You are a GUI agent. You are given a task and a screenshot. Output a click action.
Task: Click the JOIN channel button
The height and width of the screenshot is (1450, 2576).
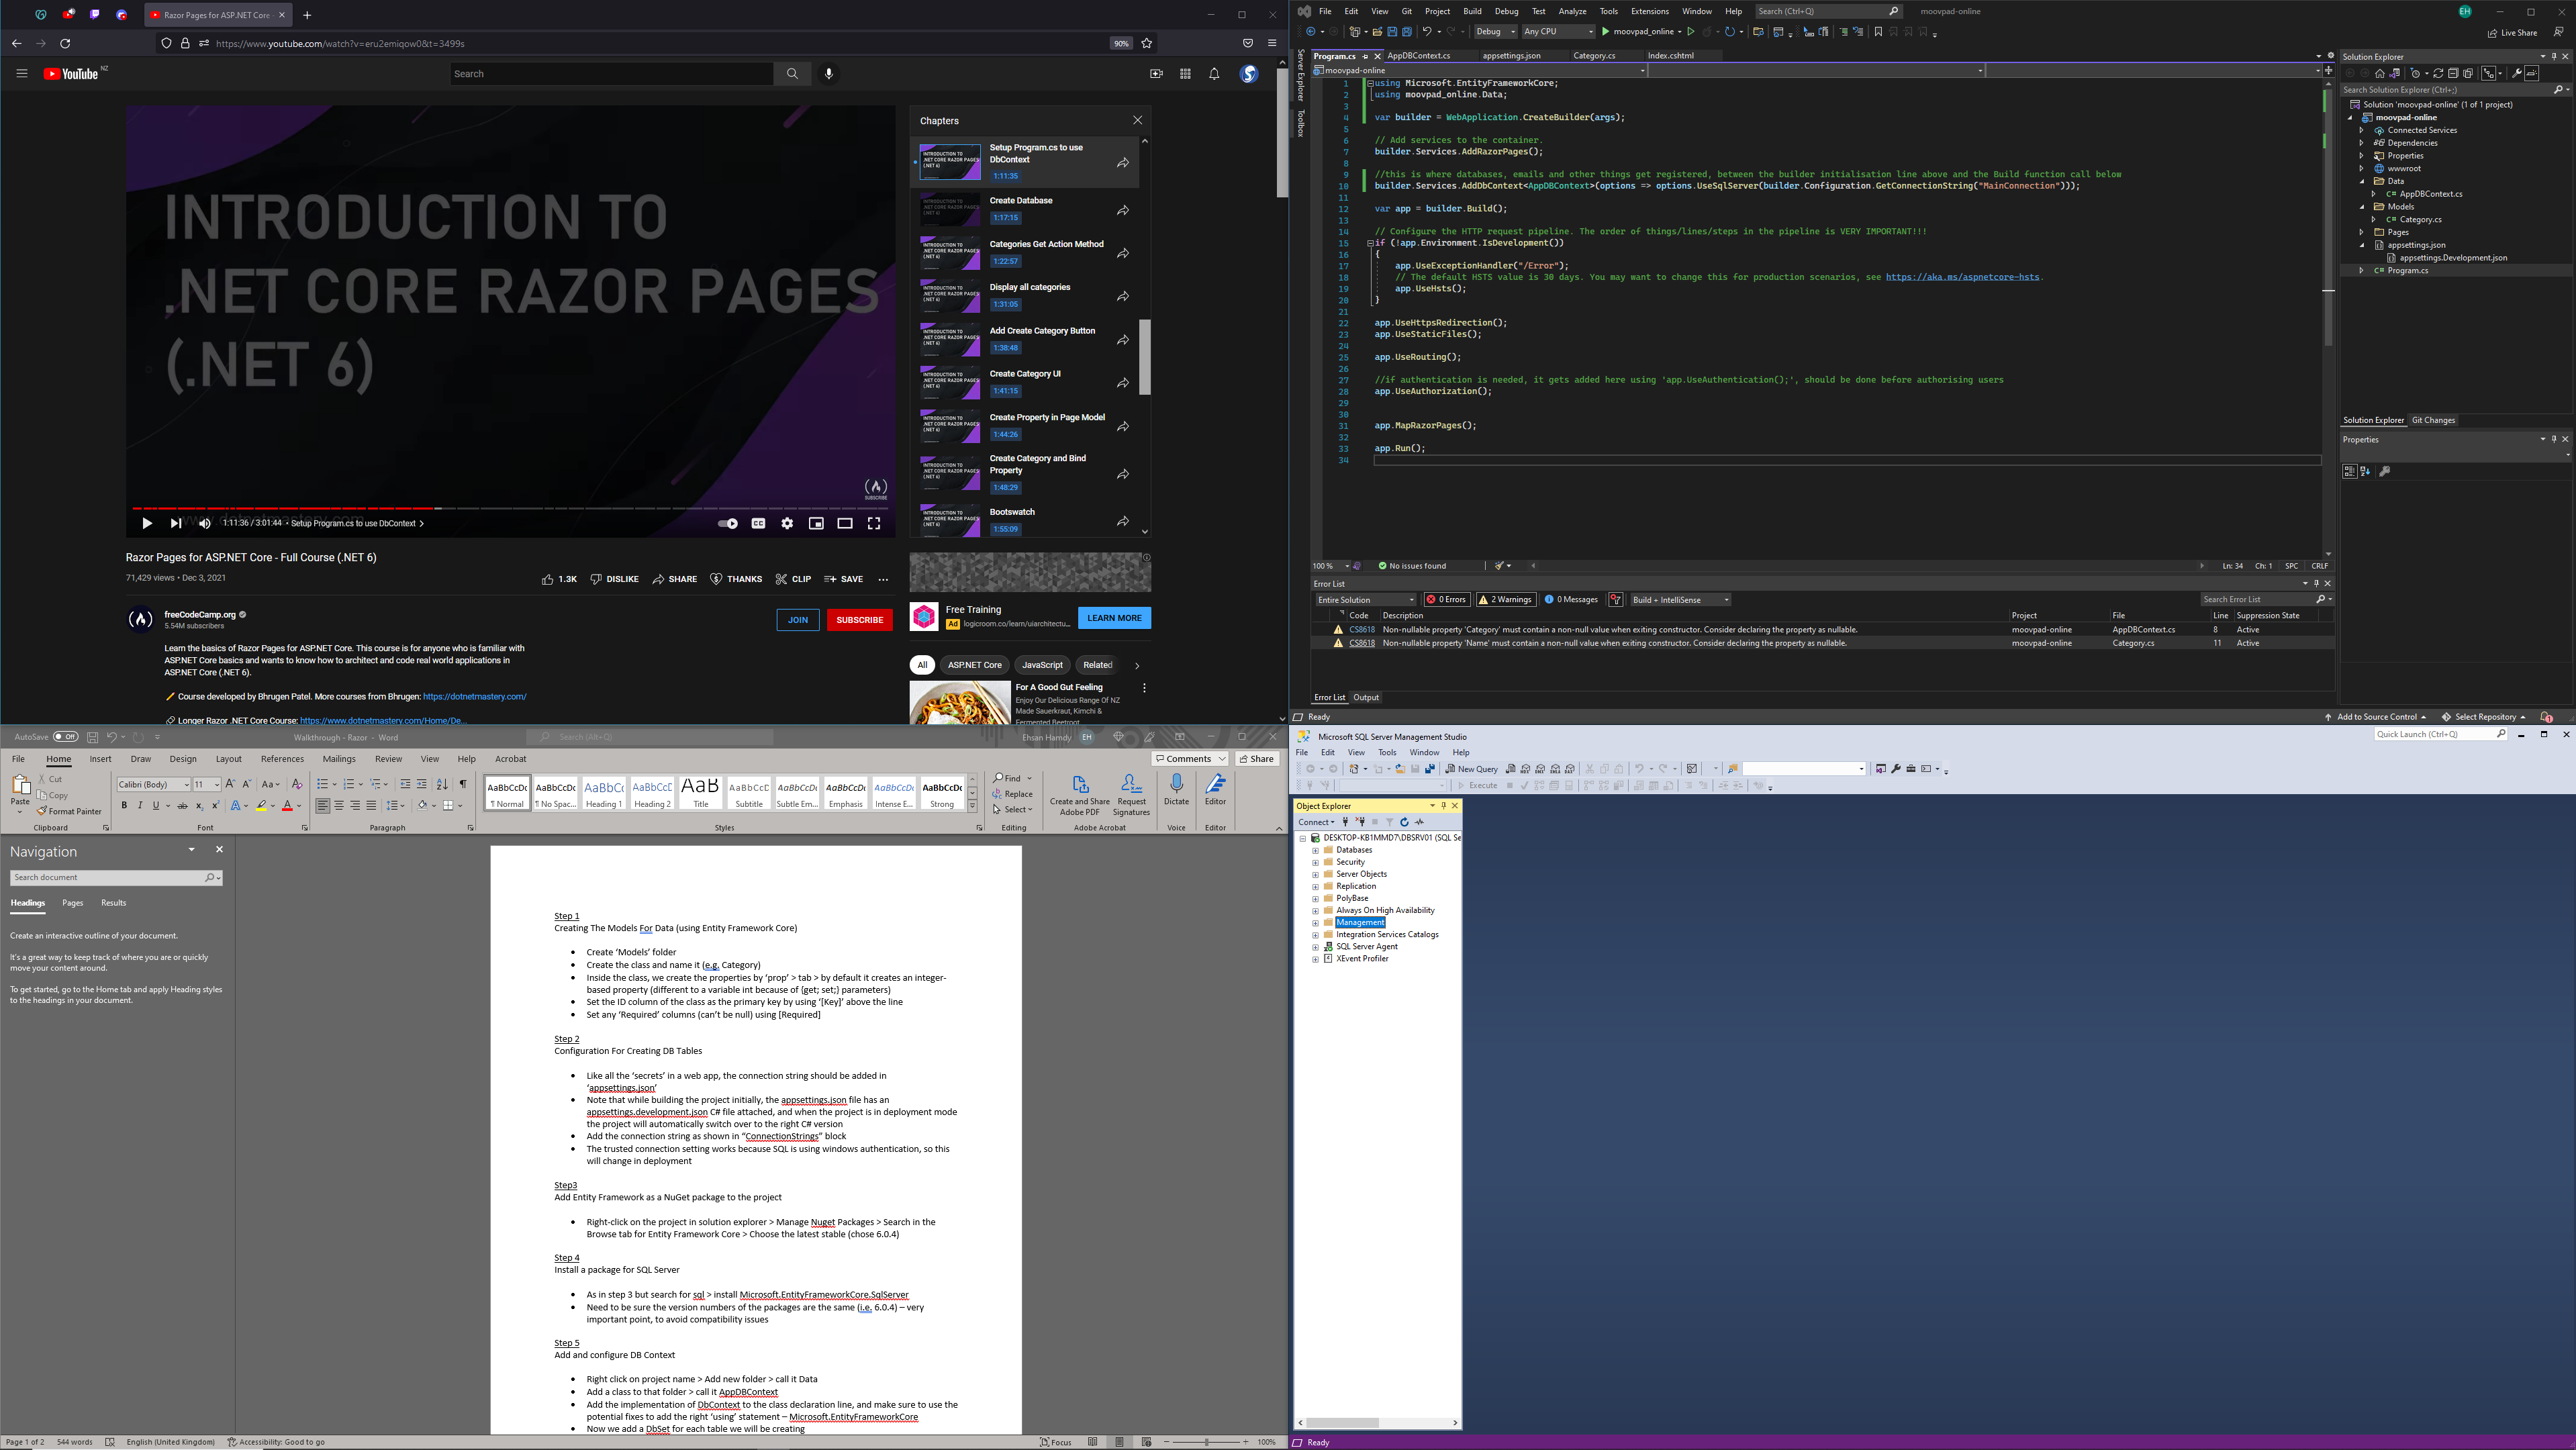(x=797, y=619)
